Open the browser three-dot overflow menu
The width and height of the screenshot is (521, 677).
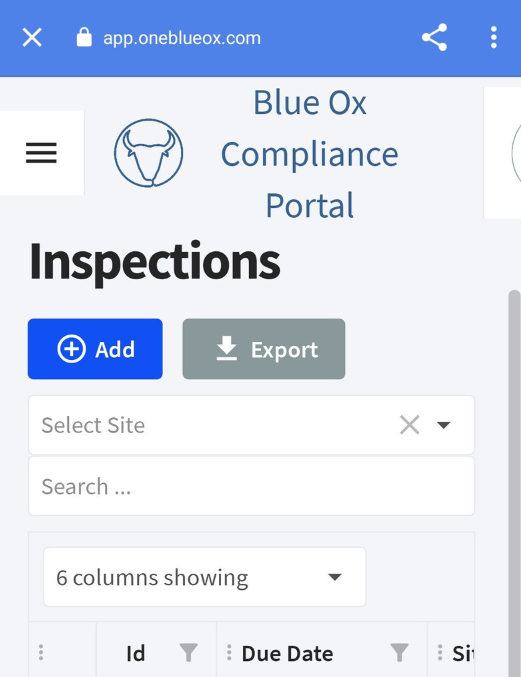[494, 38]
